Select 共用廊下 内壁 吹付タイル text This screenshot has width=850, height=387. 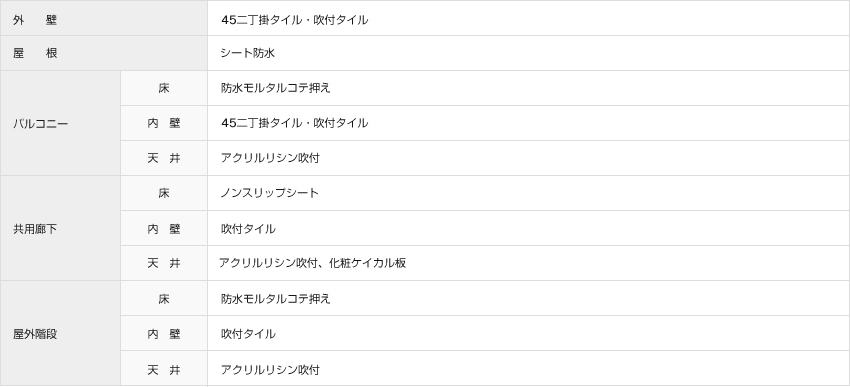tap(248, 229)
